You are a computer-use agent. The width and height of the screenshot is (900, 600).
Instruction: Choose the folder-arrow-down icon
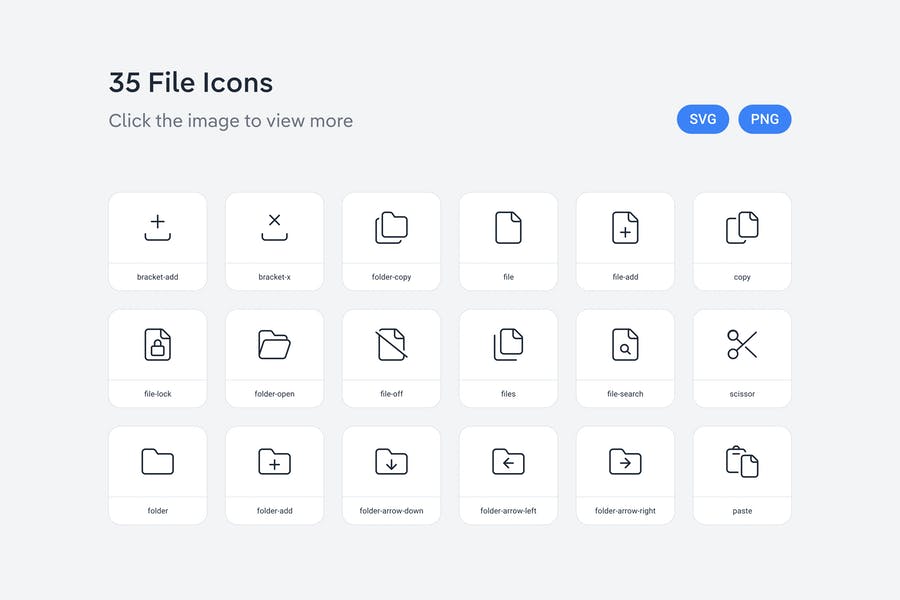[391, 461]
